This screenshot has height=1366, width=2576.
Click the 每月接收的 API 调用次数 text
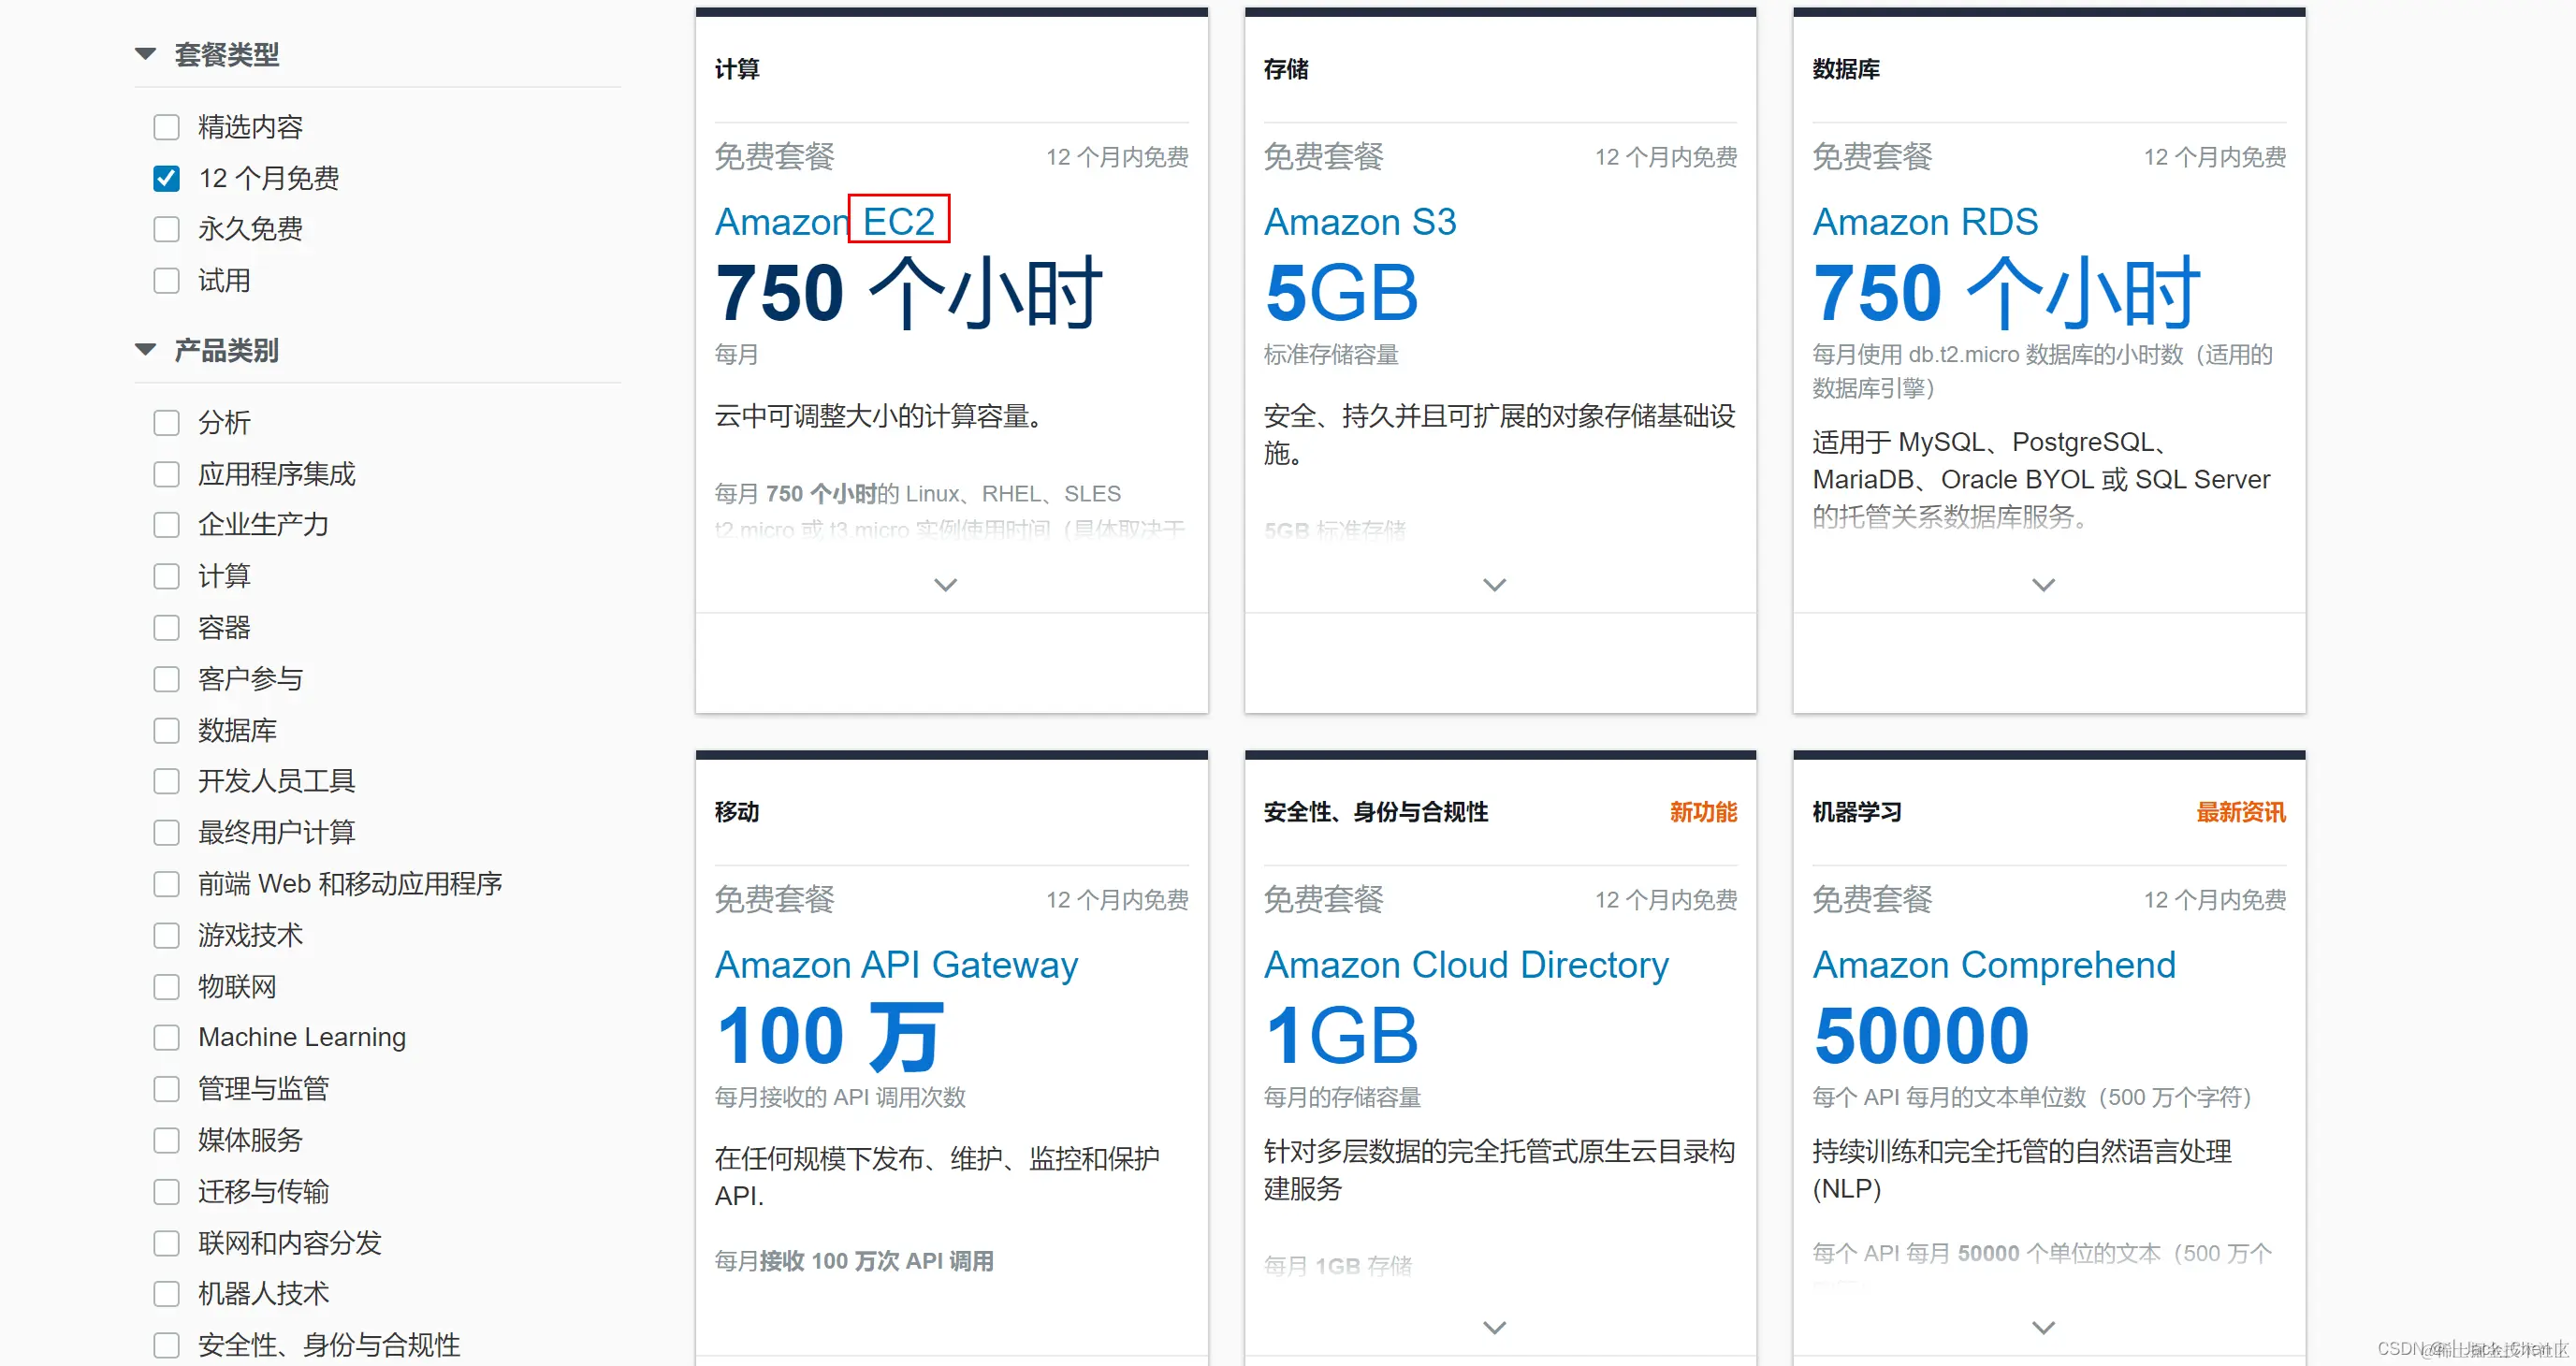click(840, 1098)
